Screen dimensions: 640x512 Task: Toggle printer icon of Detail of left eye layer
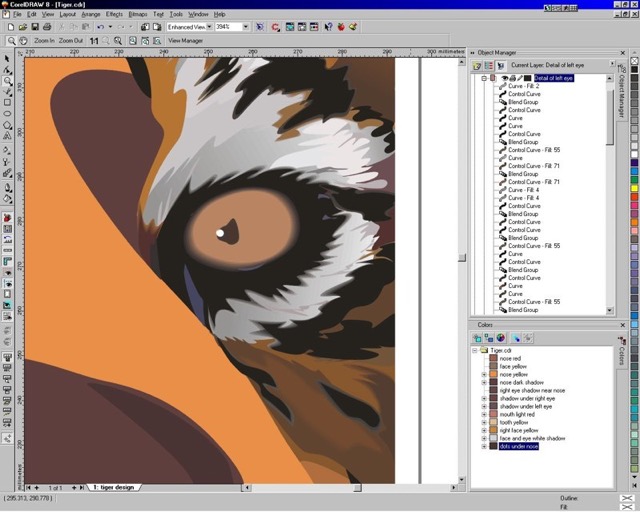point(513,78)
